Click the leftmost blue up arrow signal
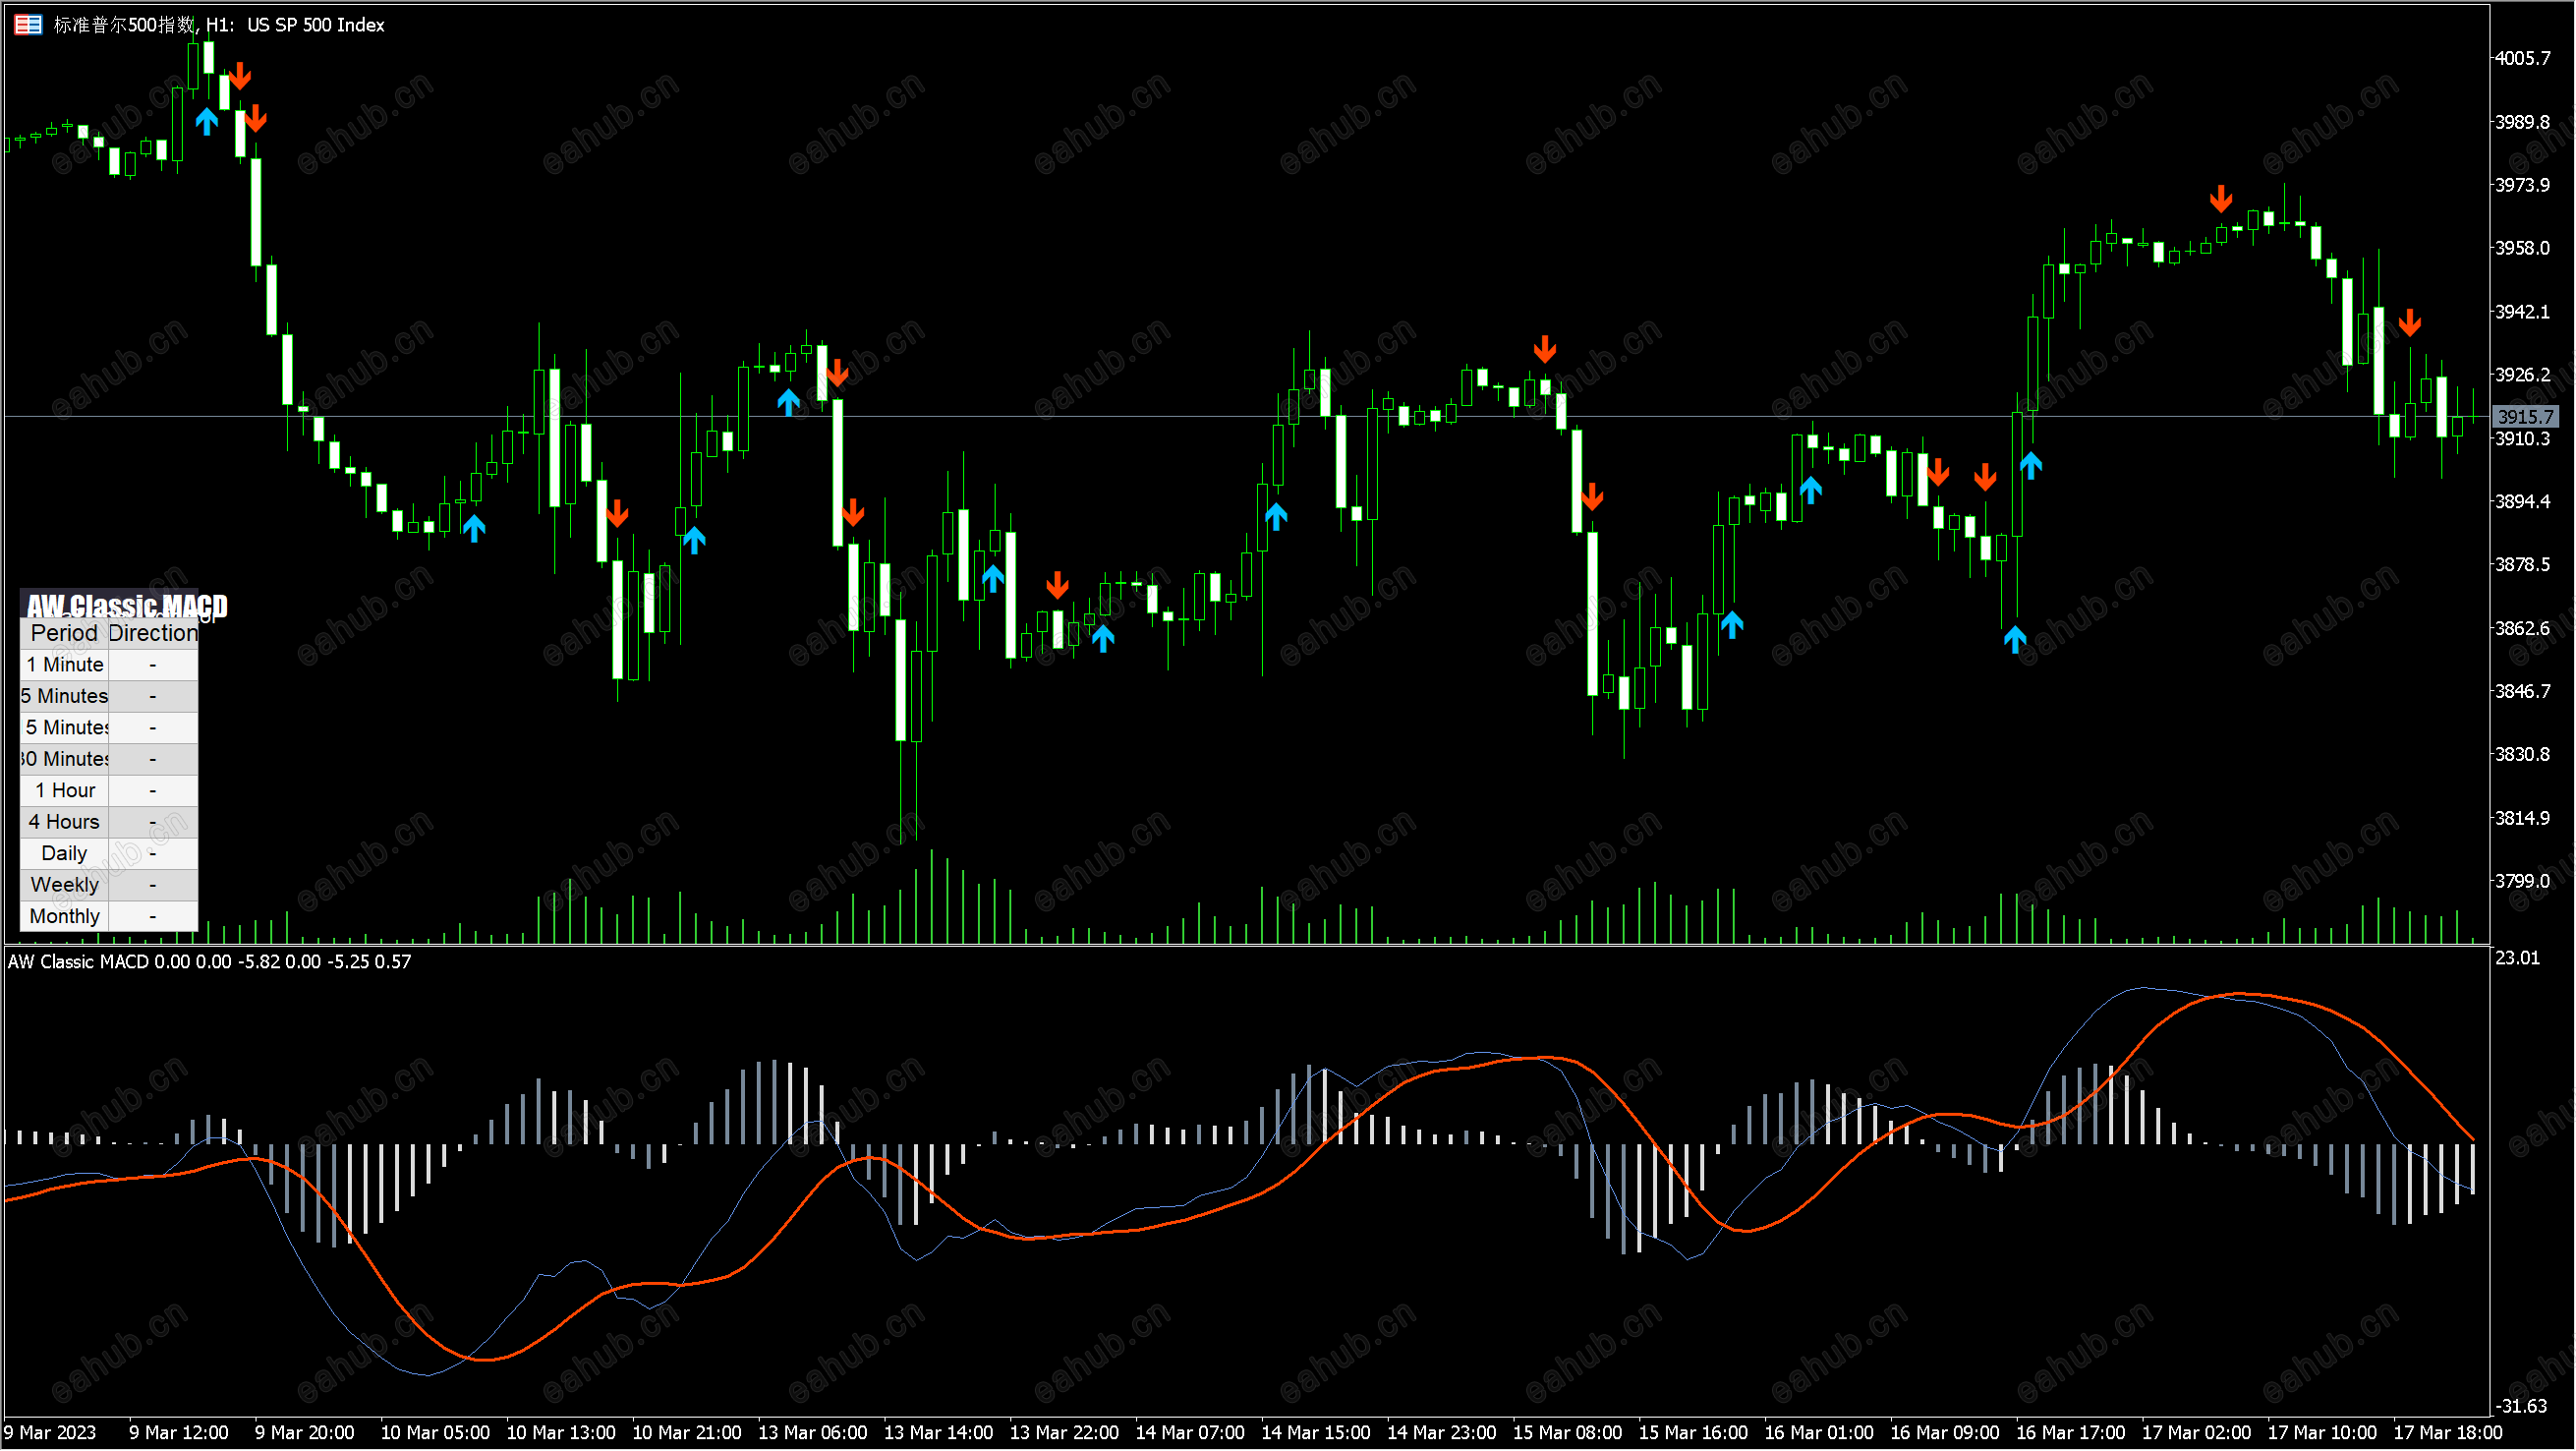2576x1451 pixels. (207, 121)
